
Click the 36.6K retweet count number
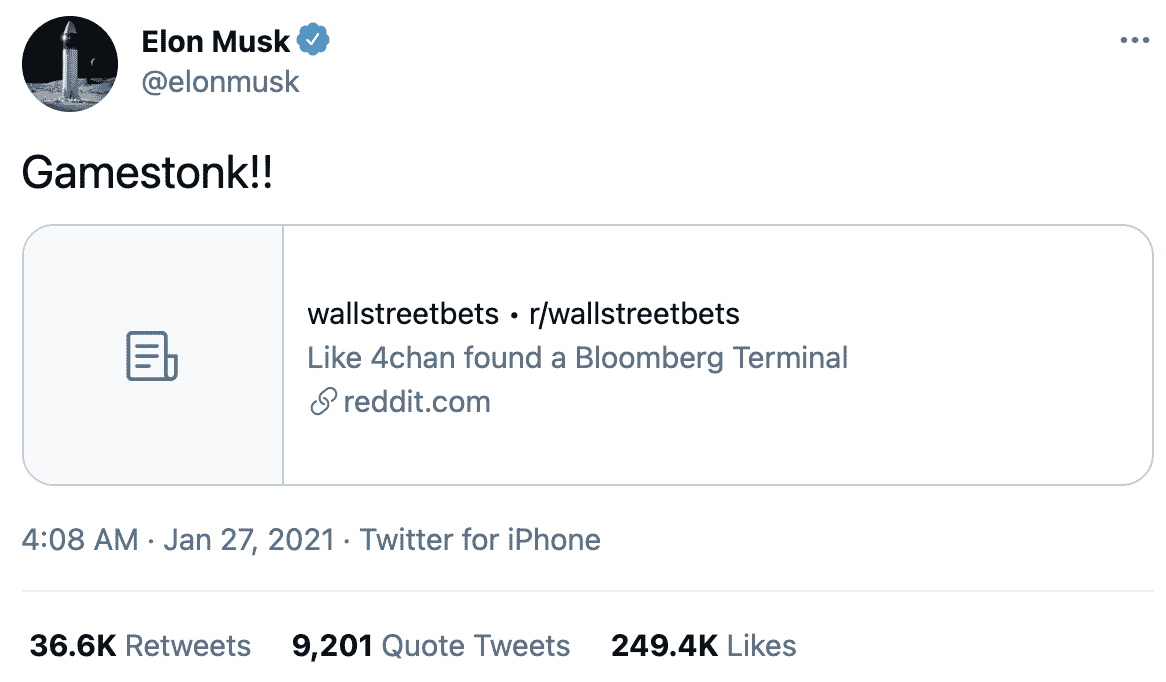click(x=73, y=646)
